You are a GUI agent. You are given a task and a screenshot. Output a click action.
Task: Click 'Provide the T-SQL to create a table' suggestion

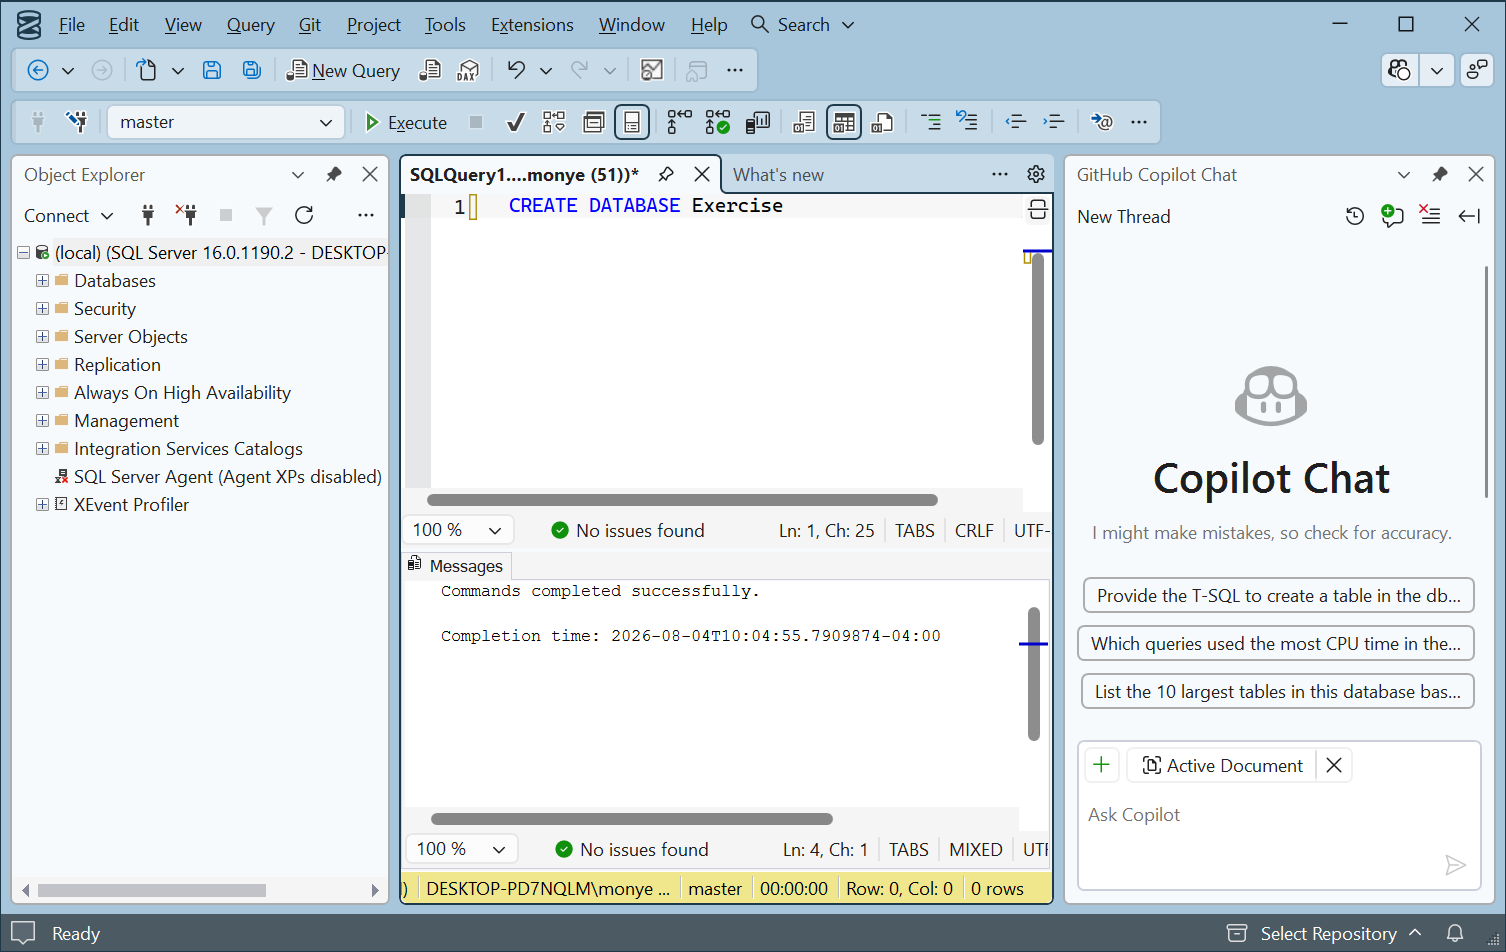tap(1279, 596)
